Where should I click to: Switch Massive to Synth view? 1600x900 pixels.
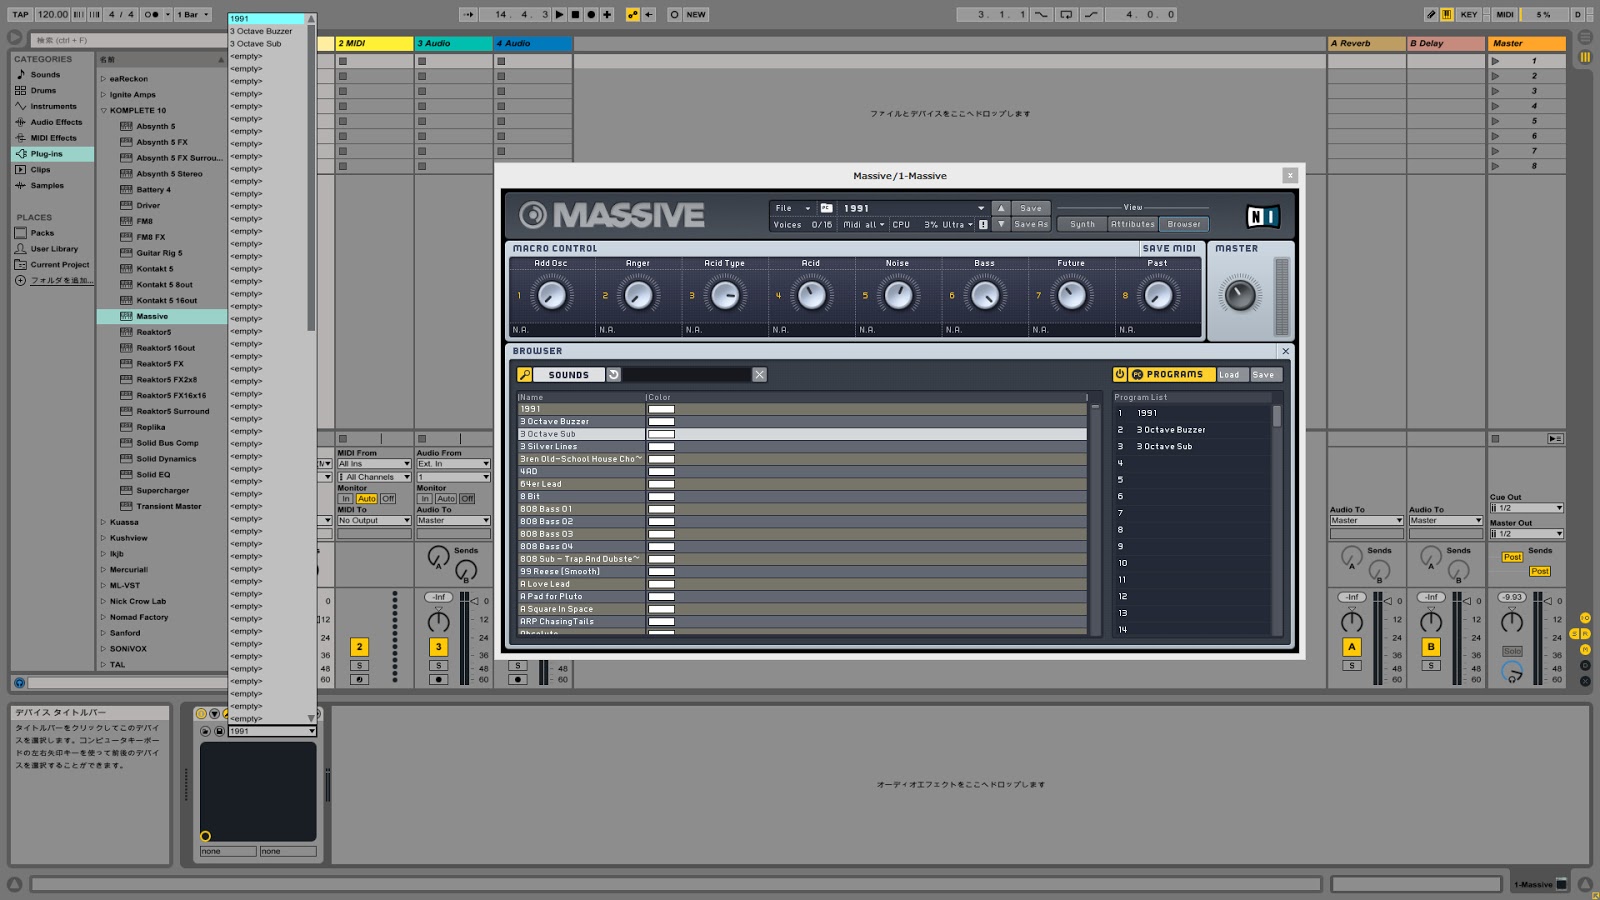tap(1082, 225)
